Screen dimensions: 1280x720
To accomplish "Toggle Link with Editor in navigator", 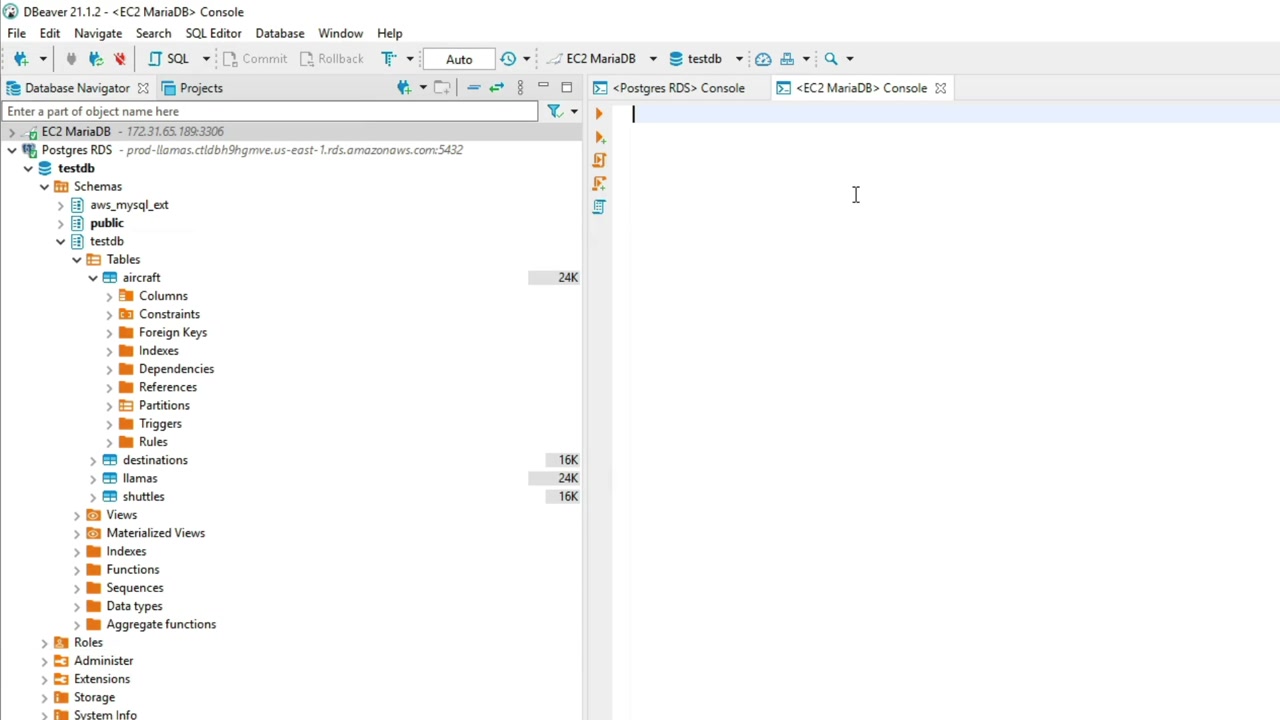I will click(496, 88).
